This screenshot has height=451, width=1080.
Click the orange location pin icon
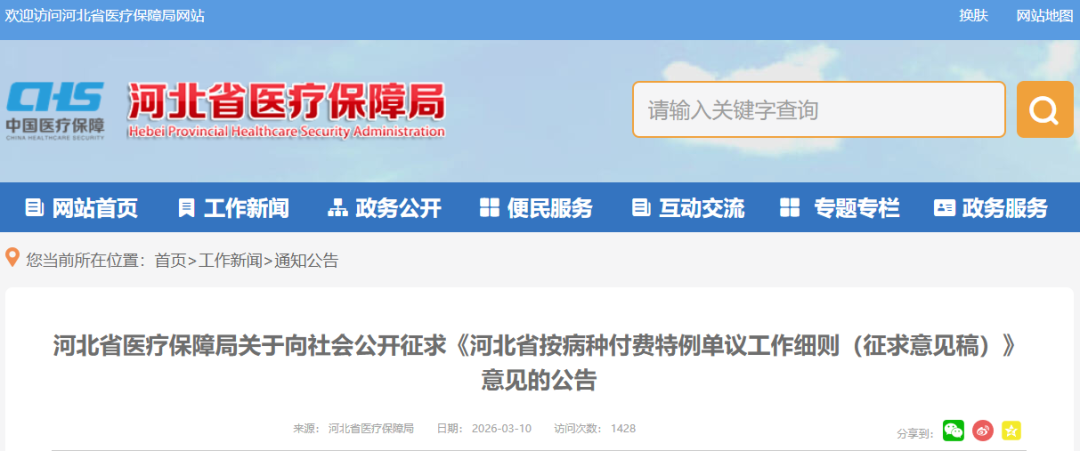pos(12,258)
